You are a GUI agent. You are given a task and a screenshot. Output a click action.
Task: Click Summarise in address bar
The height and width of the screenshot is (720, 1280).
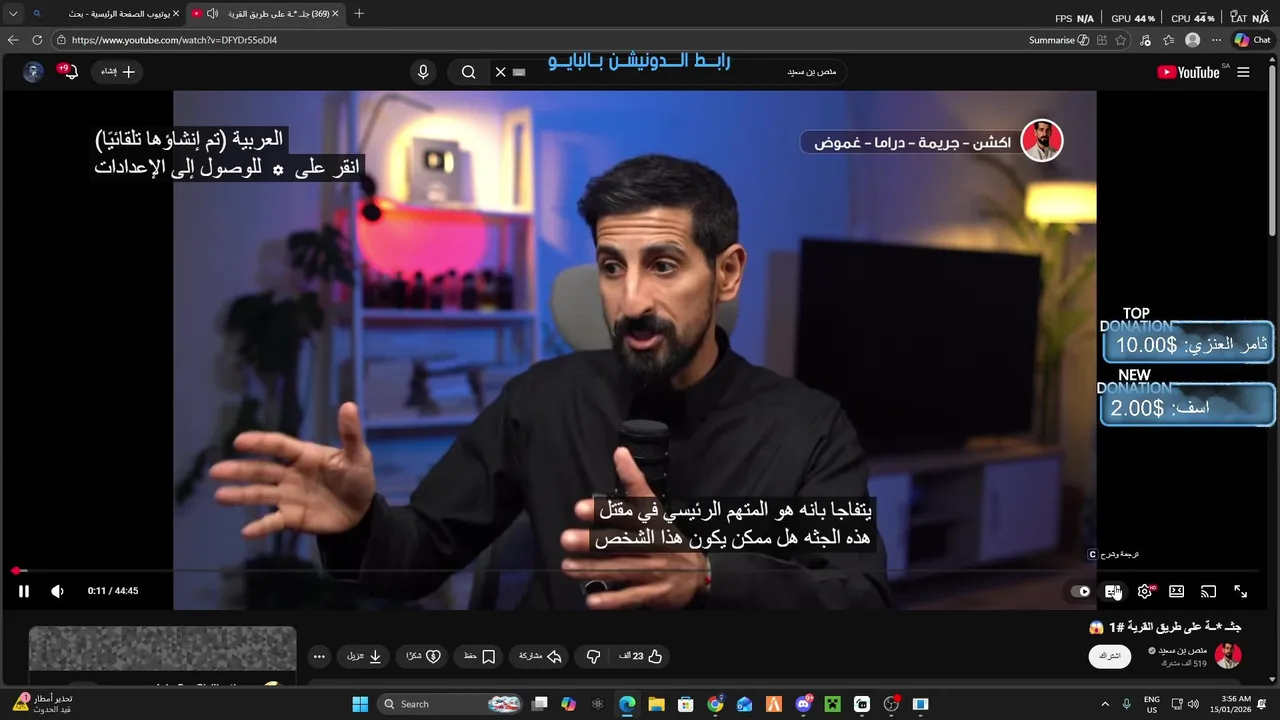pyautogui.click(x=1058, y=40)
